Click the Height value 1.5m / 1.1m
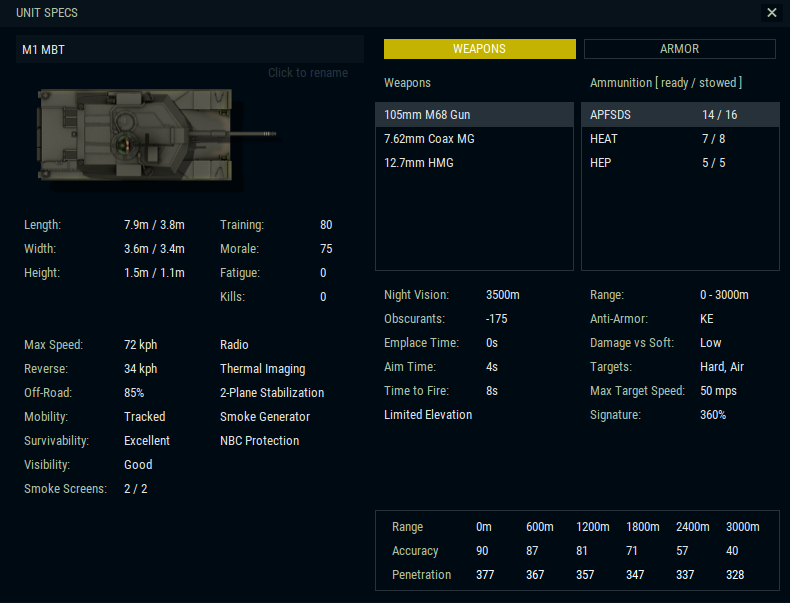The width and height of the screenshot is (790, 603). (154, 273)
